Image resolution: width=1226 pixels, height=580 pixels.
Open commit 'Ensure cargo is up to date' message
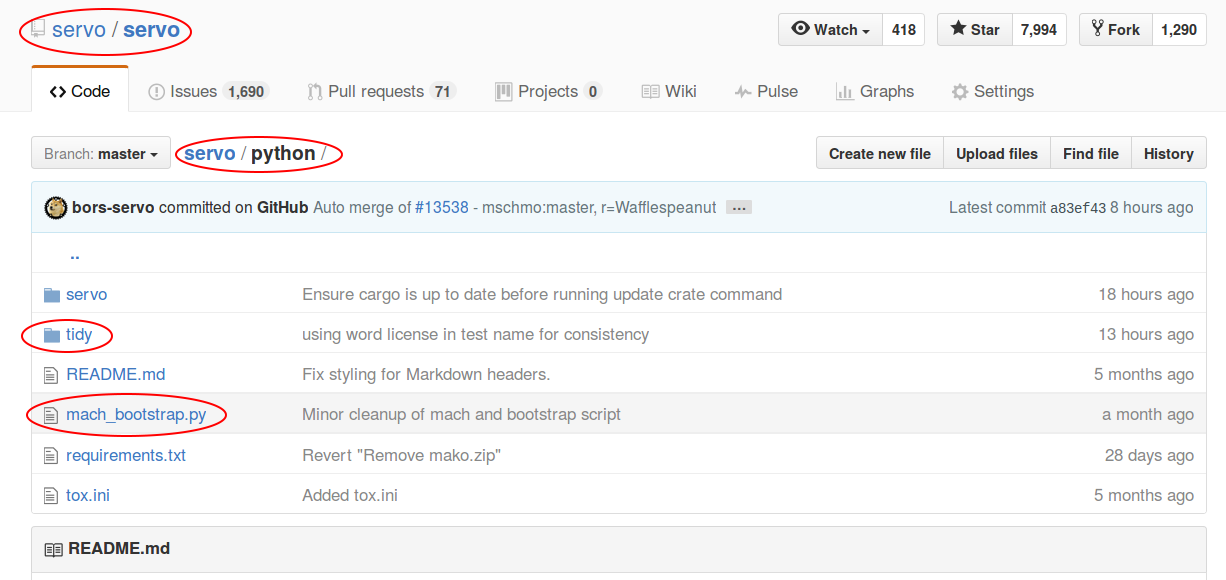pos(542,295)
